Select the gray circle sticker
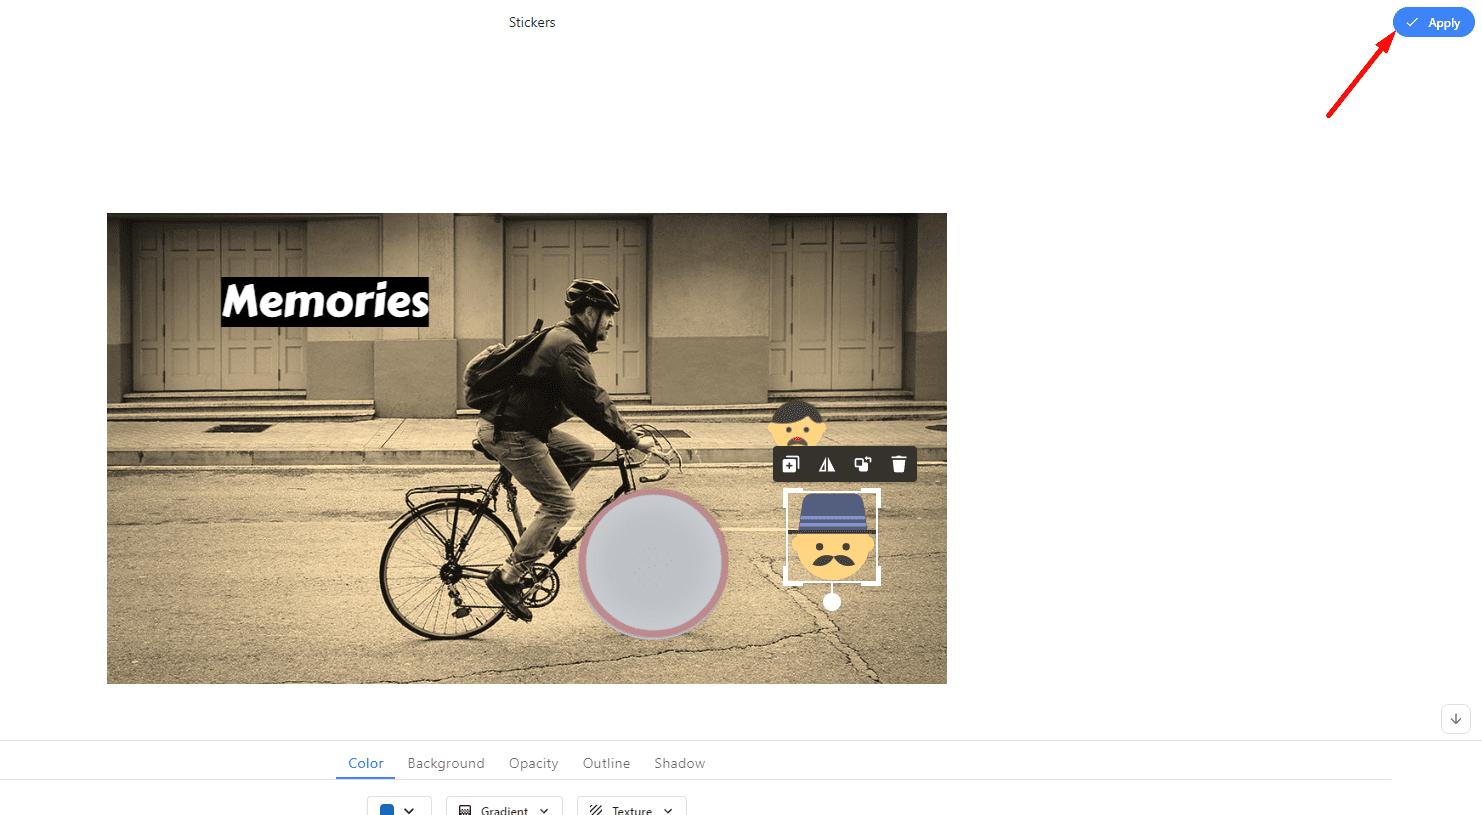The height and width of the screenshot is (815, 1482). 653,563
